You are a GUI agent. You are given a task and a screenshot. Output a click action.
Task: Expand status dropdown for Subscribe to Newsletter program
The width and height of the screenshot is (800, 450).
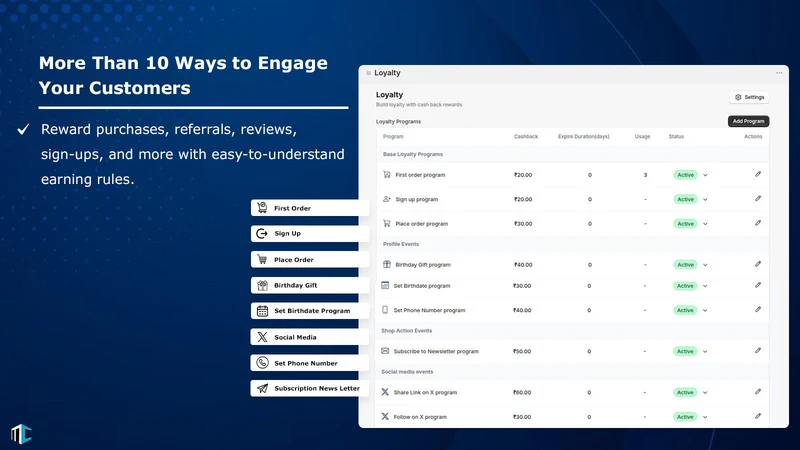pyautogui.click(x=705, y=352)
